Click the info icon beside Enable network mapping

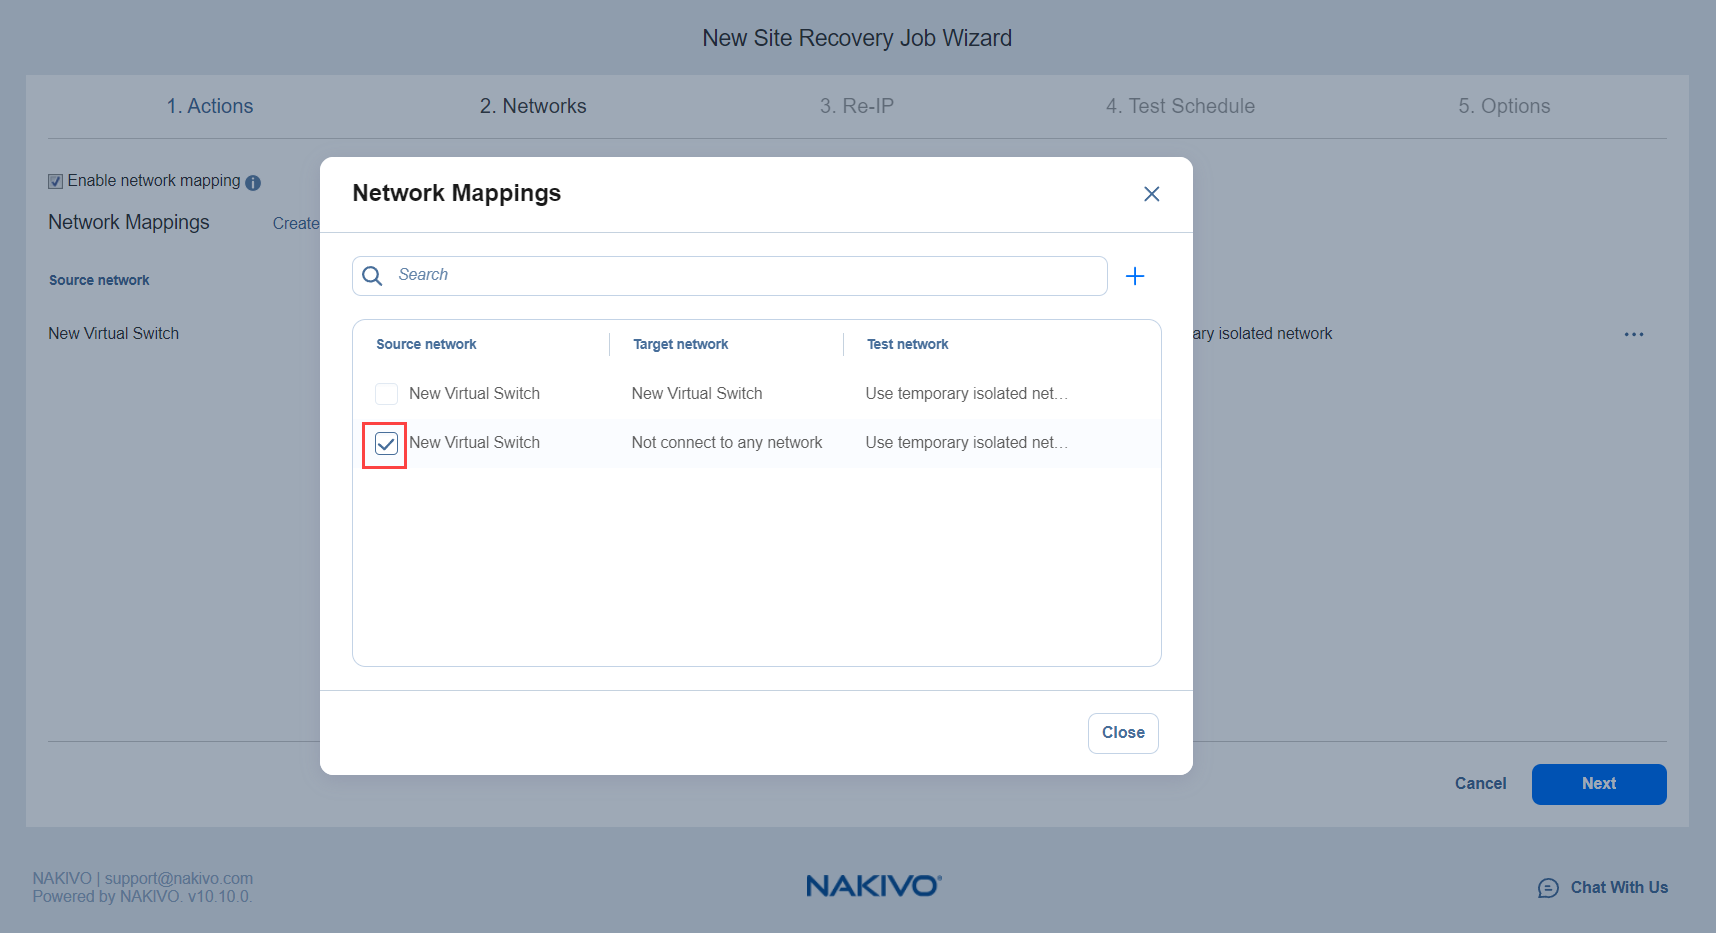click(x=253, y=182)
